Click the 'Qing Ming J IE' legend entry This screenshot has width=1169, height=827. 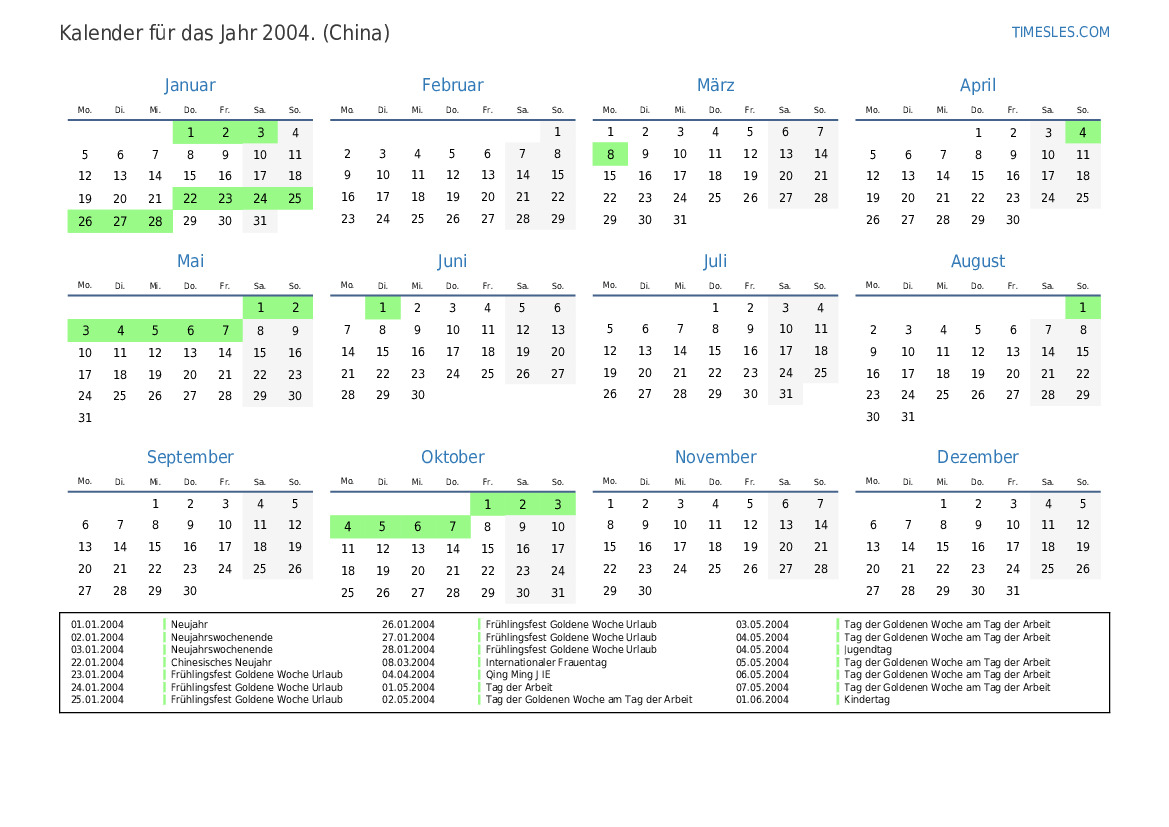[518, 675]
